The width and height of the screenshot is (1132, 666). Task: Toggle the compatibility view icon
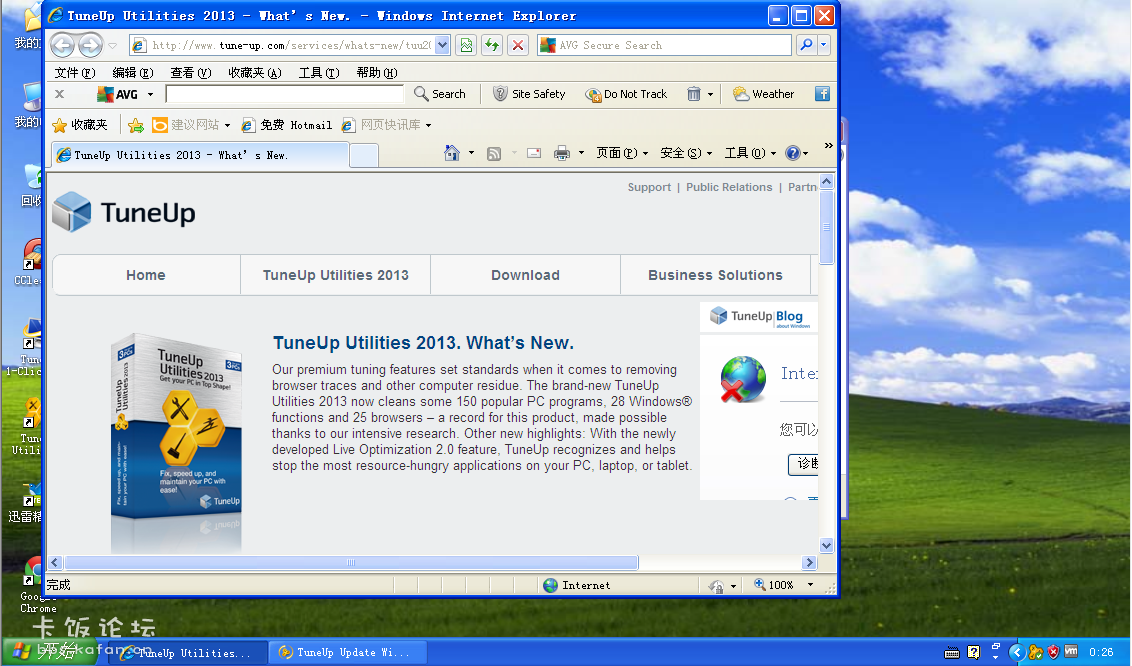(x=466, y=45)
